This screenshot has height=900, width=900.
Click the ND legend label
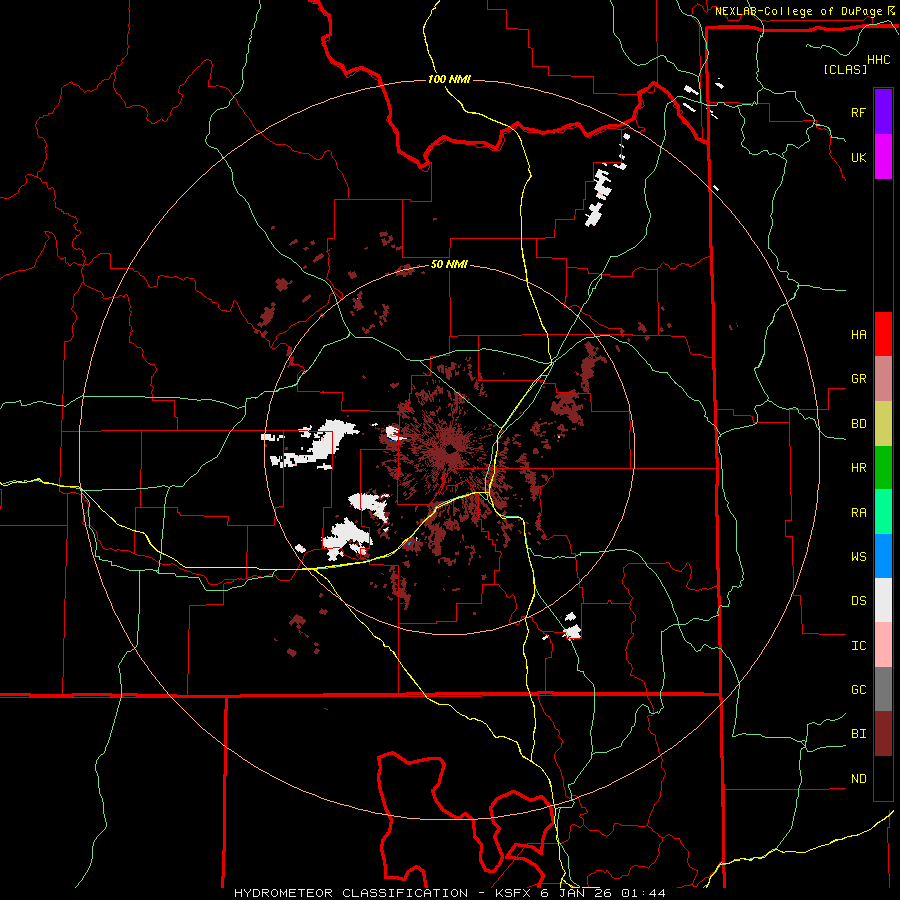point(858,779)
